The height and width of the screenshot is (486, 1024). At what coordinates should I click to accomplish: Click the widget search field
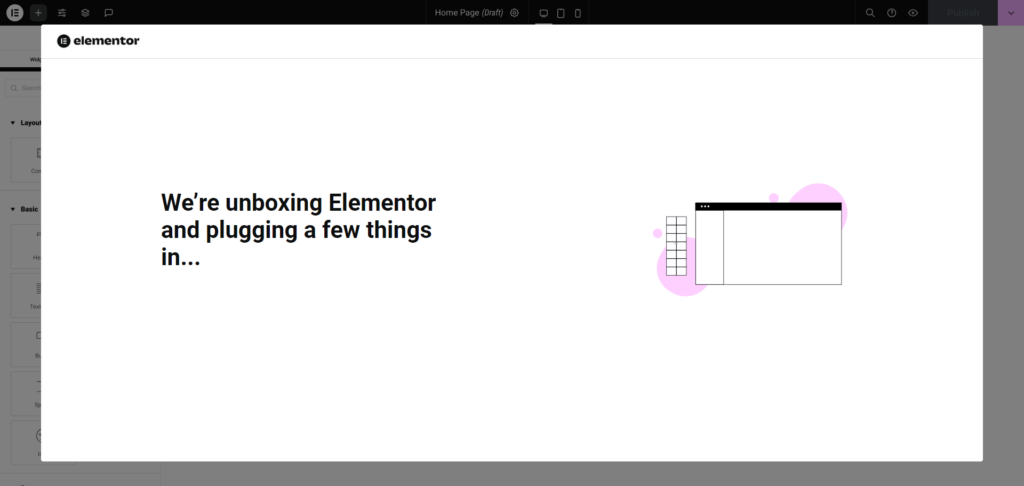24,88
